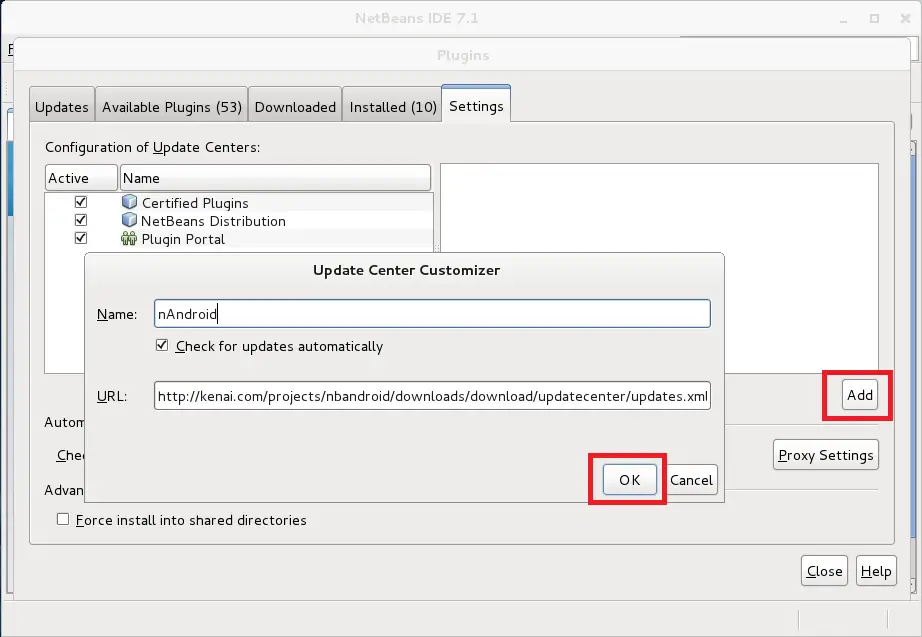The height and width of the screenshot is (637, 922).
Task: Close the Plugins dialog
Action: (x=824, y=571)
